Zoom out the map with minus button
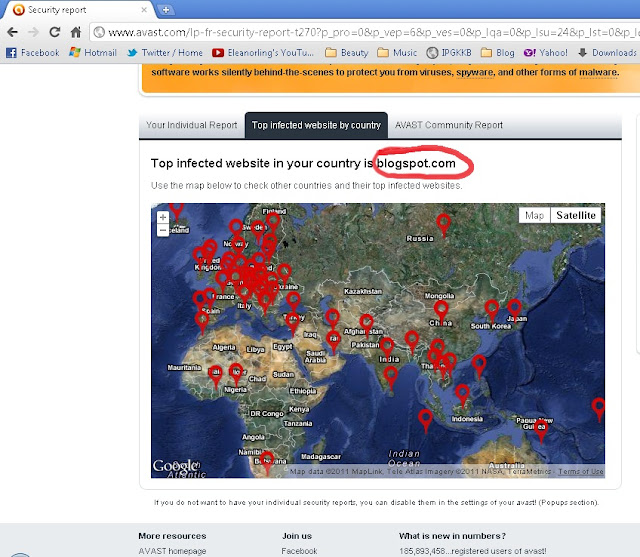The width and height of the screenshot is (640, 557). pos(163,231)
